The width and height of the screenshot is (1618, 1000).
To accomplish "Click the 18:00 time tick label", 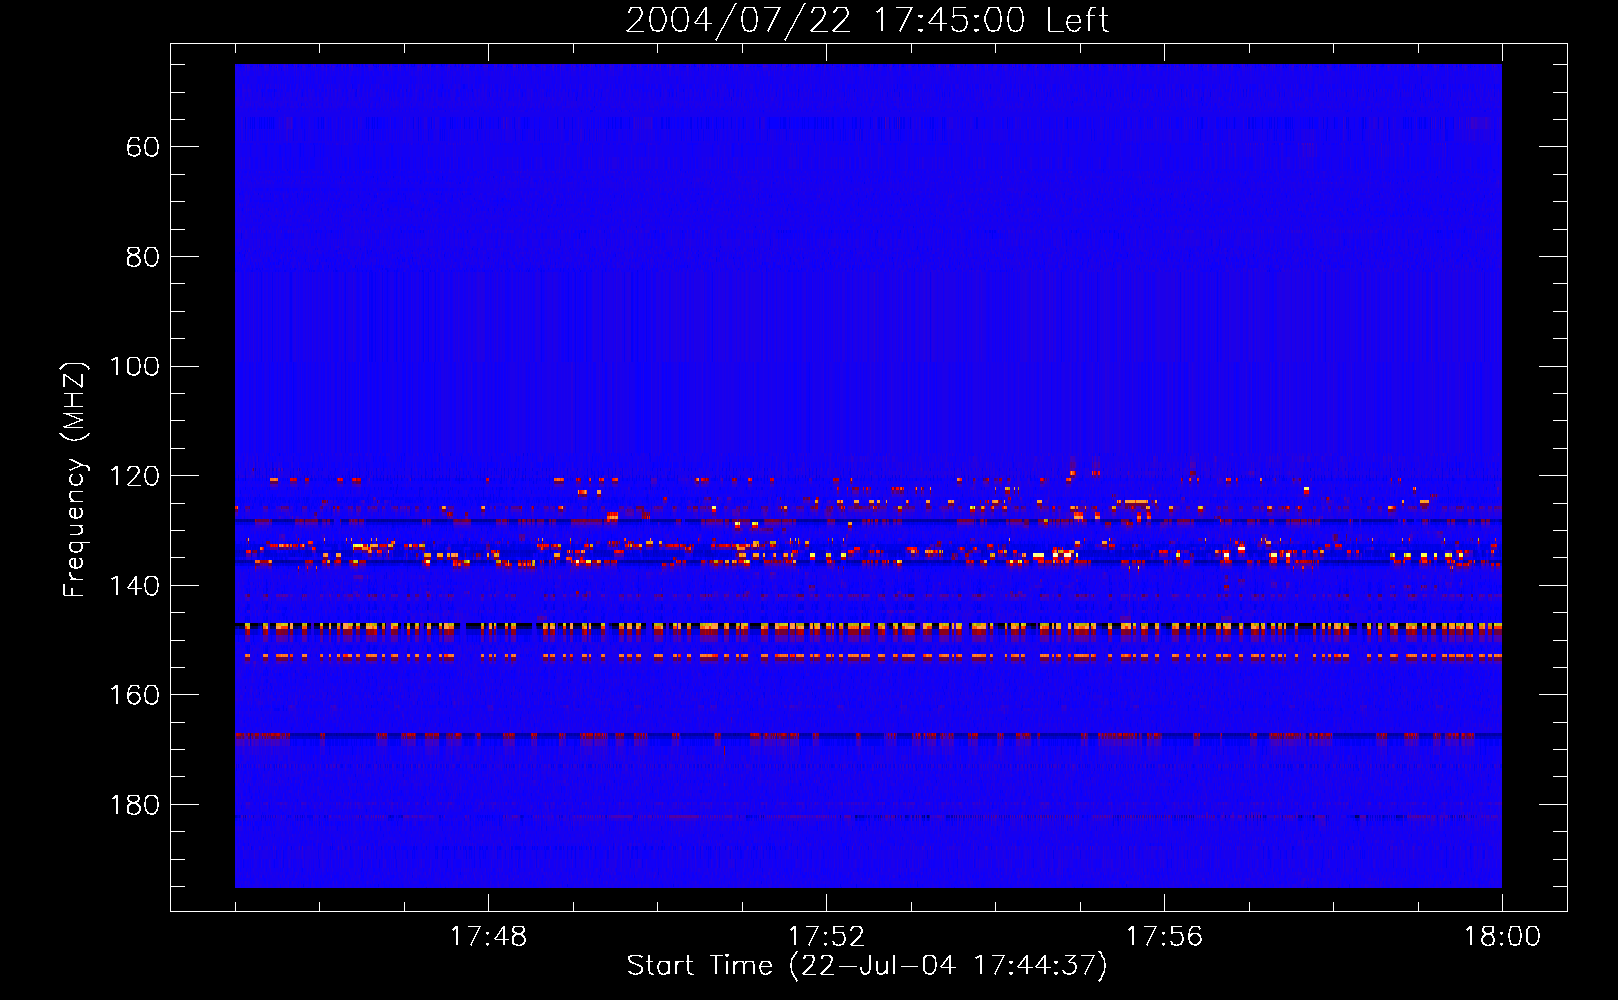I will [1502, 937].
